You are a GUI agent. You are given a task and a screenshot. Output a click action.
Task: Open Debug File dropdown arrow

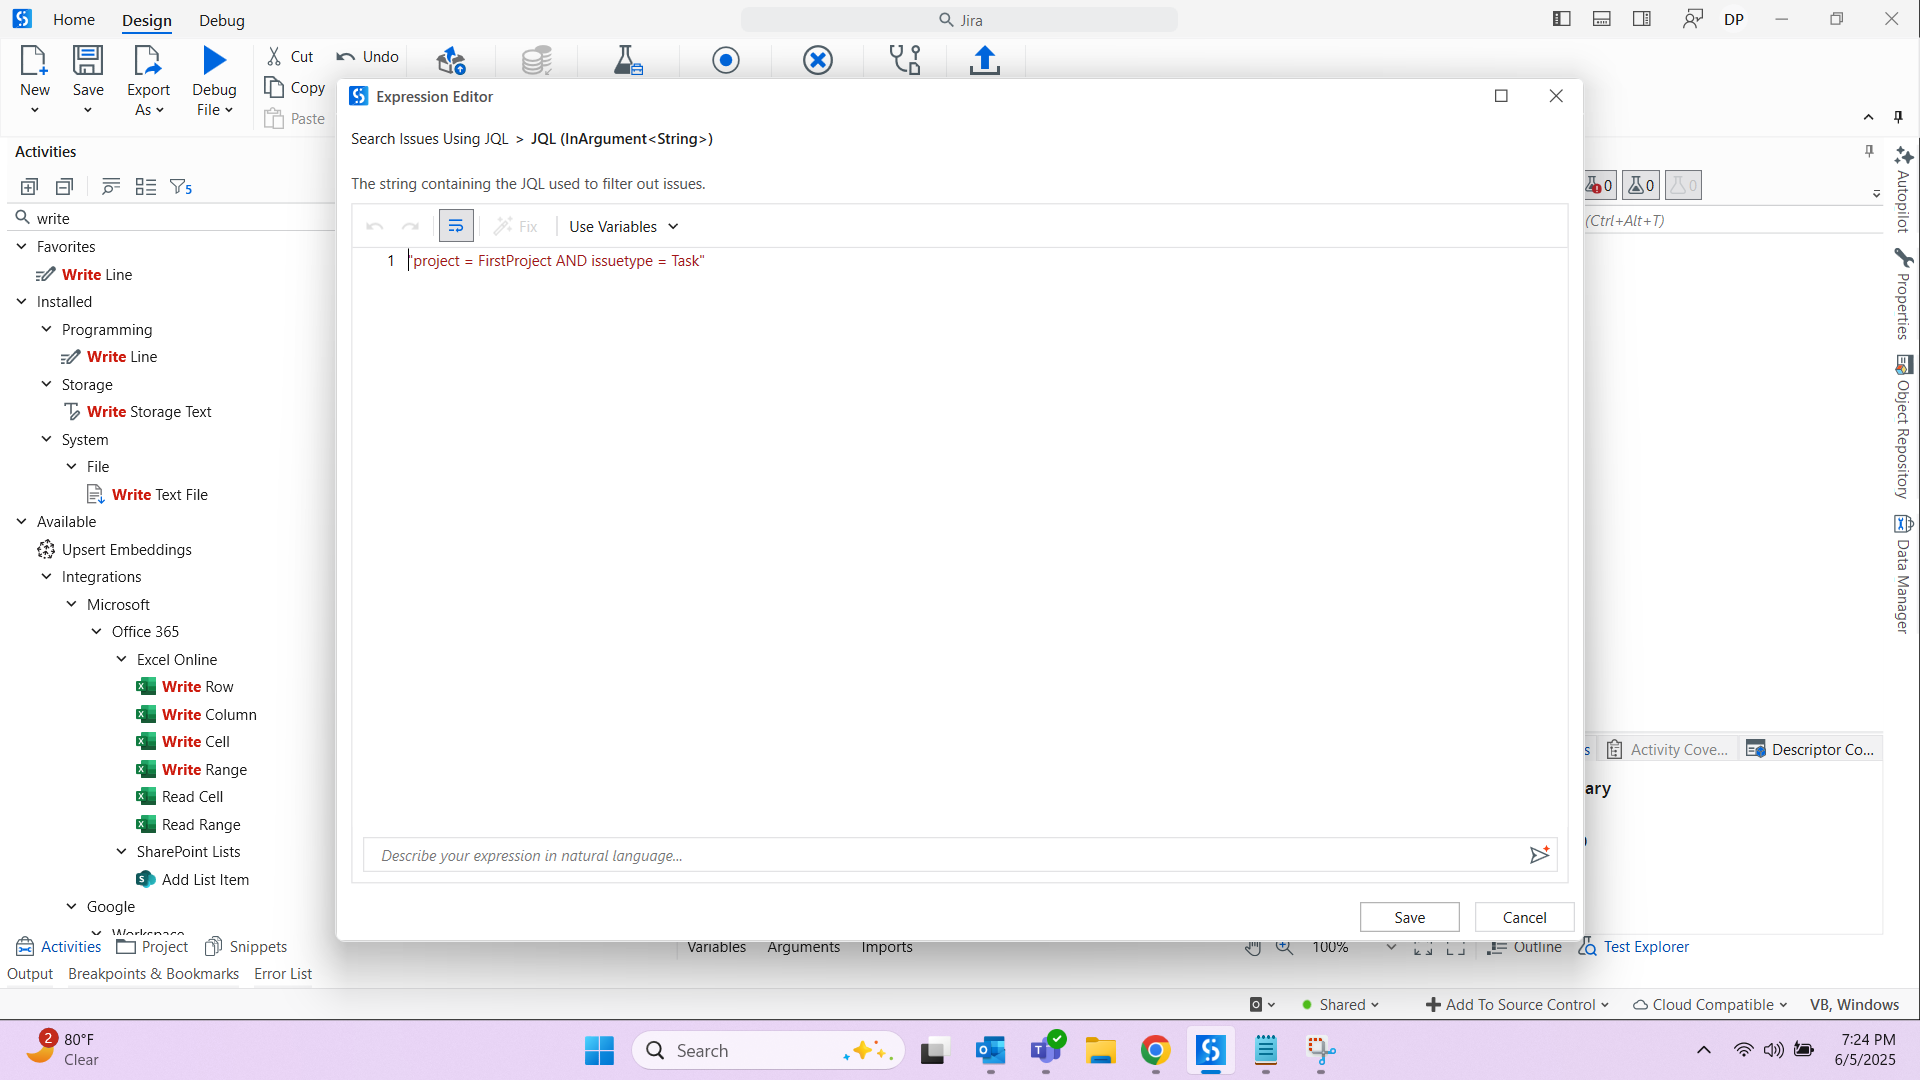229,110
